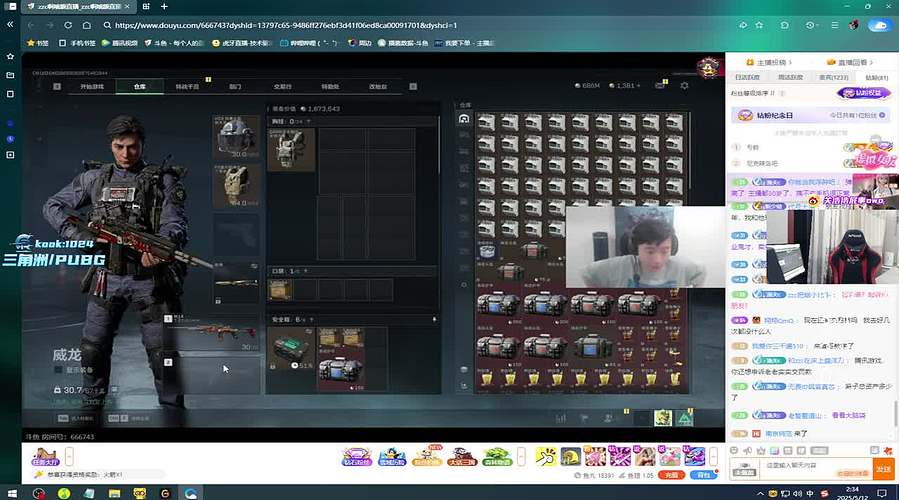The image size is (899, 500).
Task: Open the 腾讯视频 bookmark
Action: point(120,43)
